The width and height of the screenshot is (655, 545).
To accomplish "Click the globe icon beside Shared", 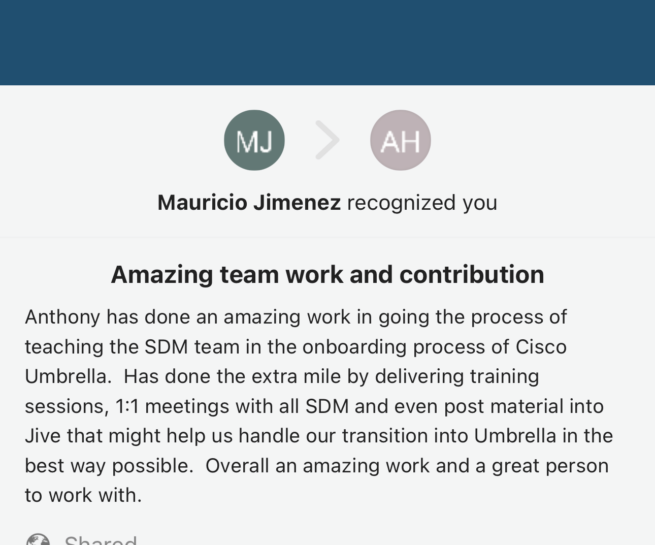I will pyautogui.click(x=38, y=541).
